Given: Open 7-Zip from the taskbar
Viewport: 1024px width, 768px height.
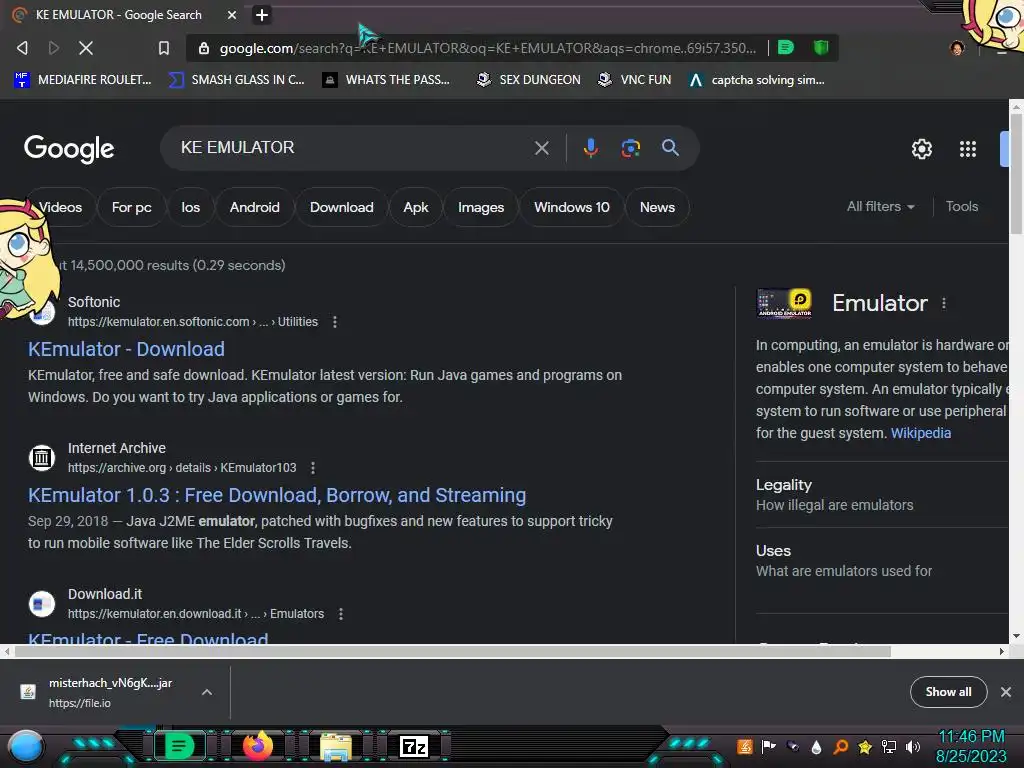Looking at the screenshot, I should (413, 746).
